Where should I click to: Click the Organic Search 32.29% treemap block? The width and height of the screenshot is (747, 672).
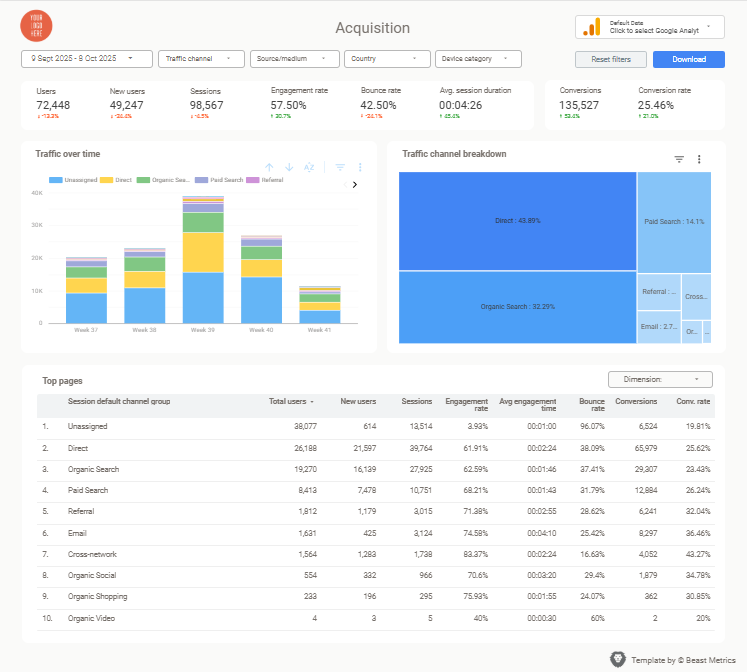coord(517,307)
